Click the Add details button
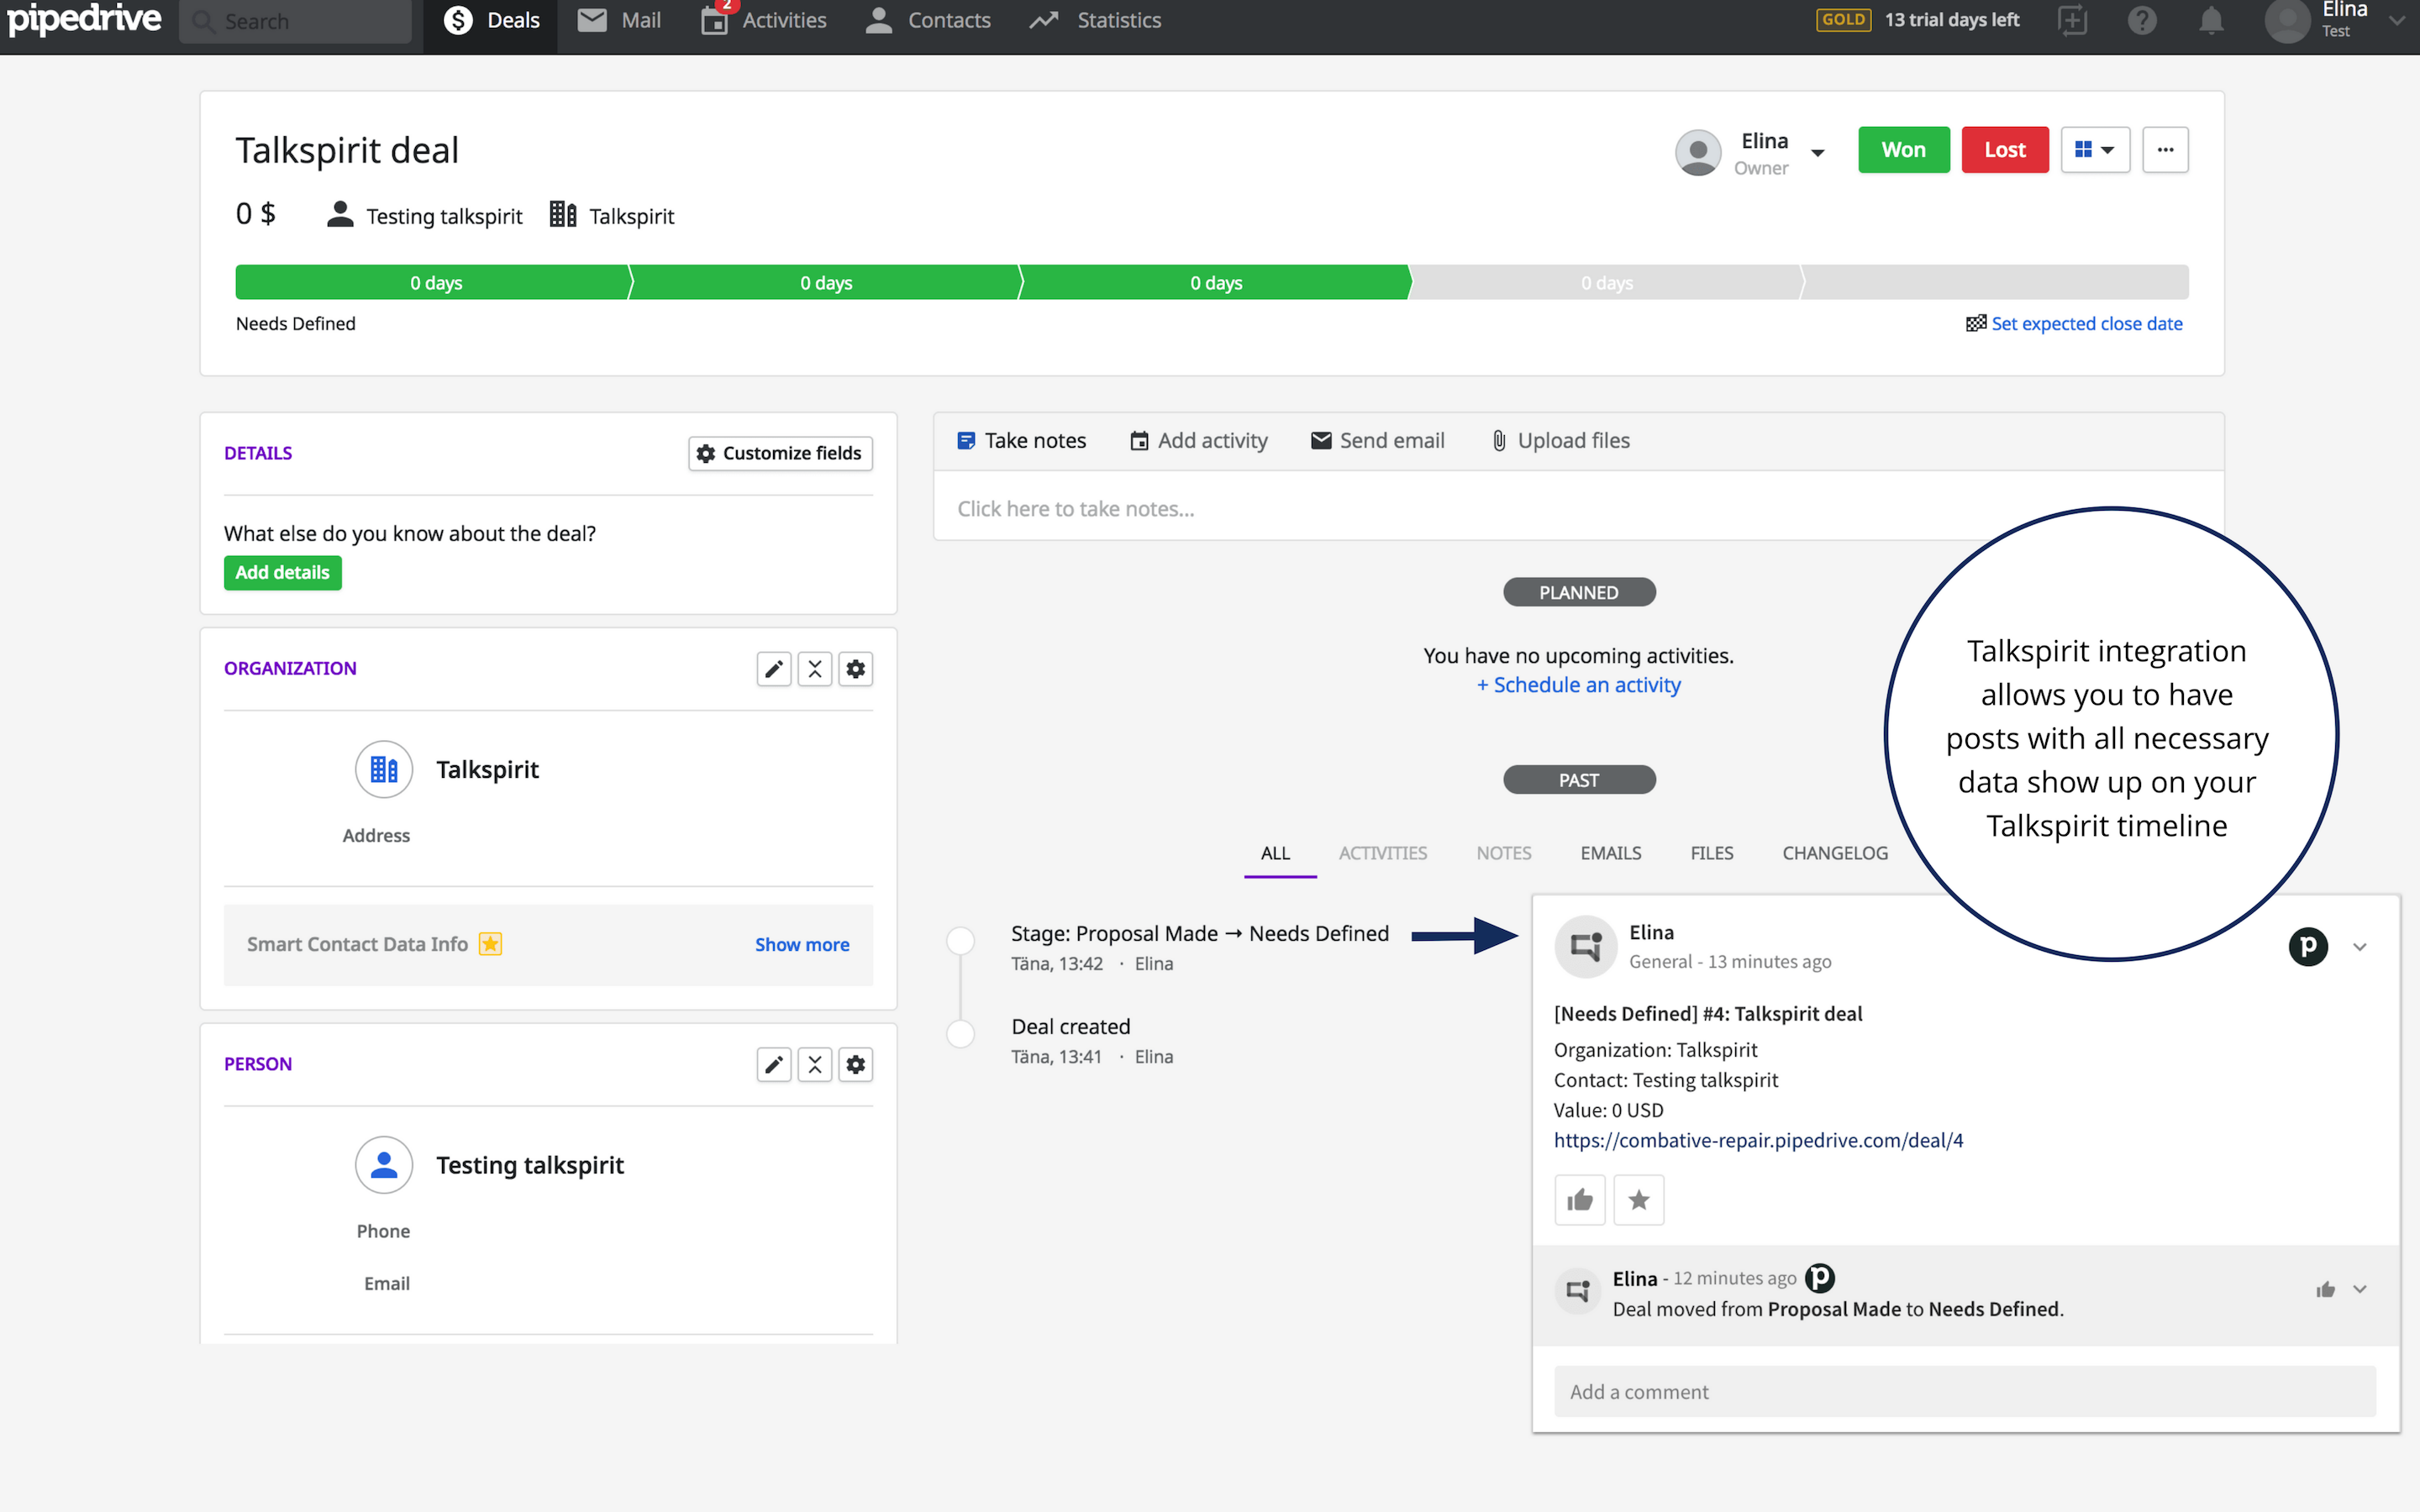Screen dimensions: 2420x1512 [282, 573]
